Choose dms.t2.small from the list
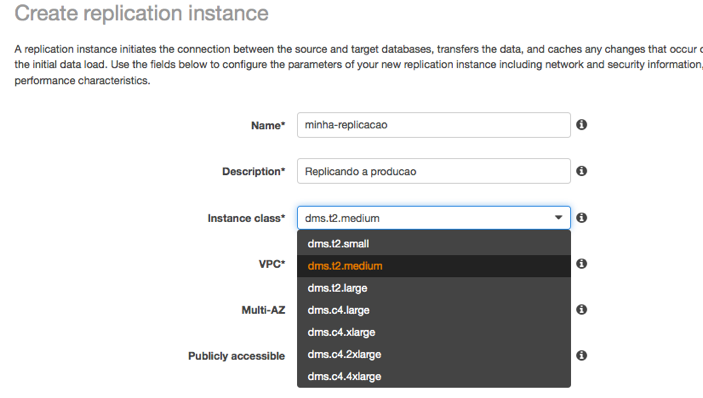 point(434,244)
